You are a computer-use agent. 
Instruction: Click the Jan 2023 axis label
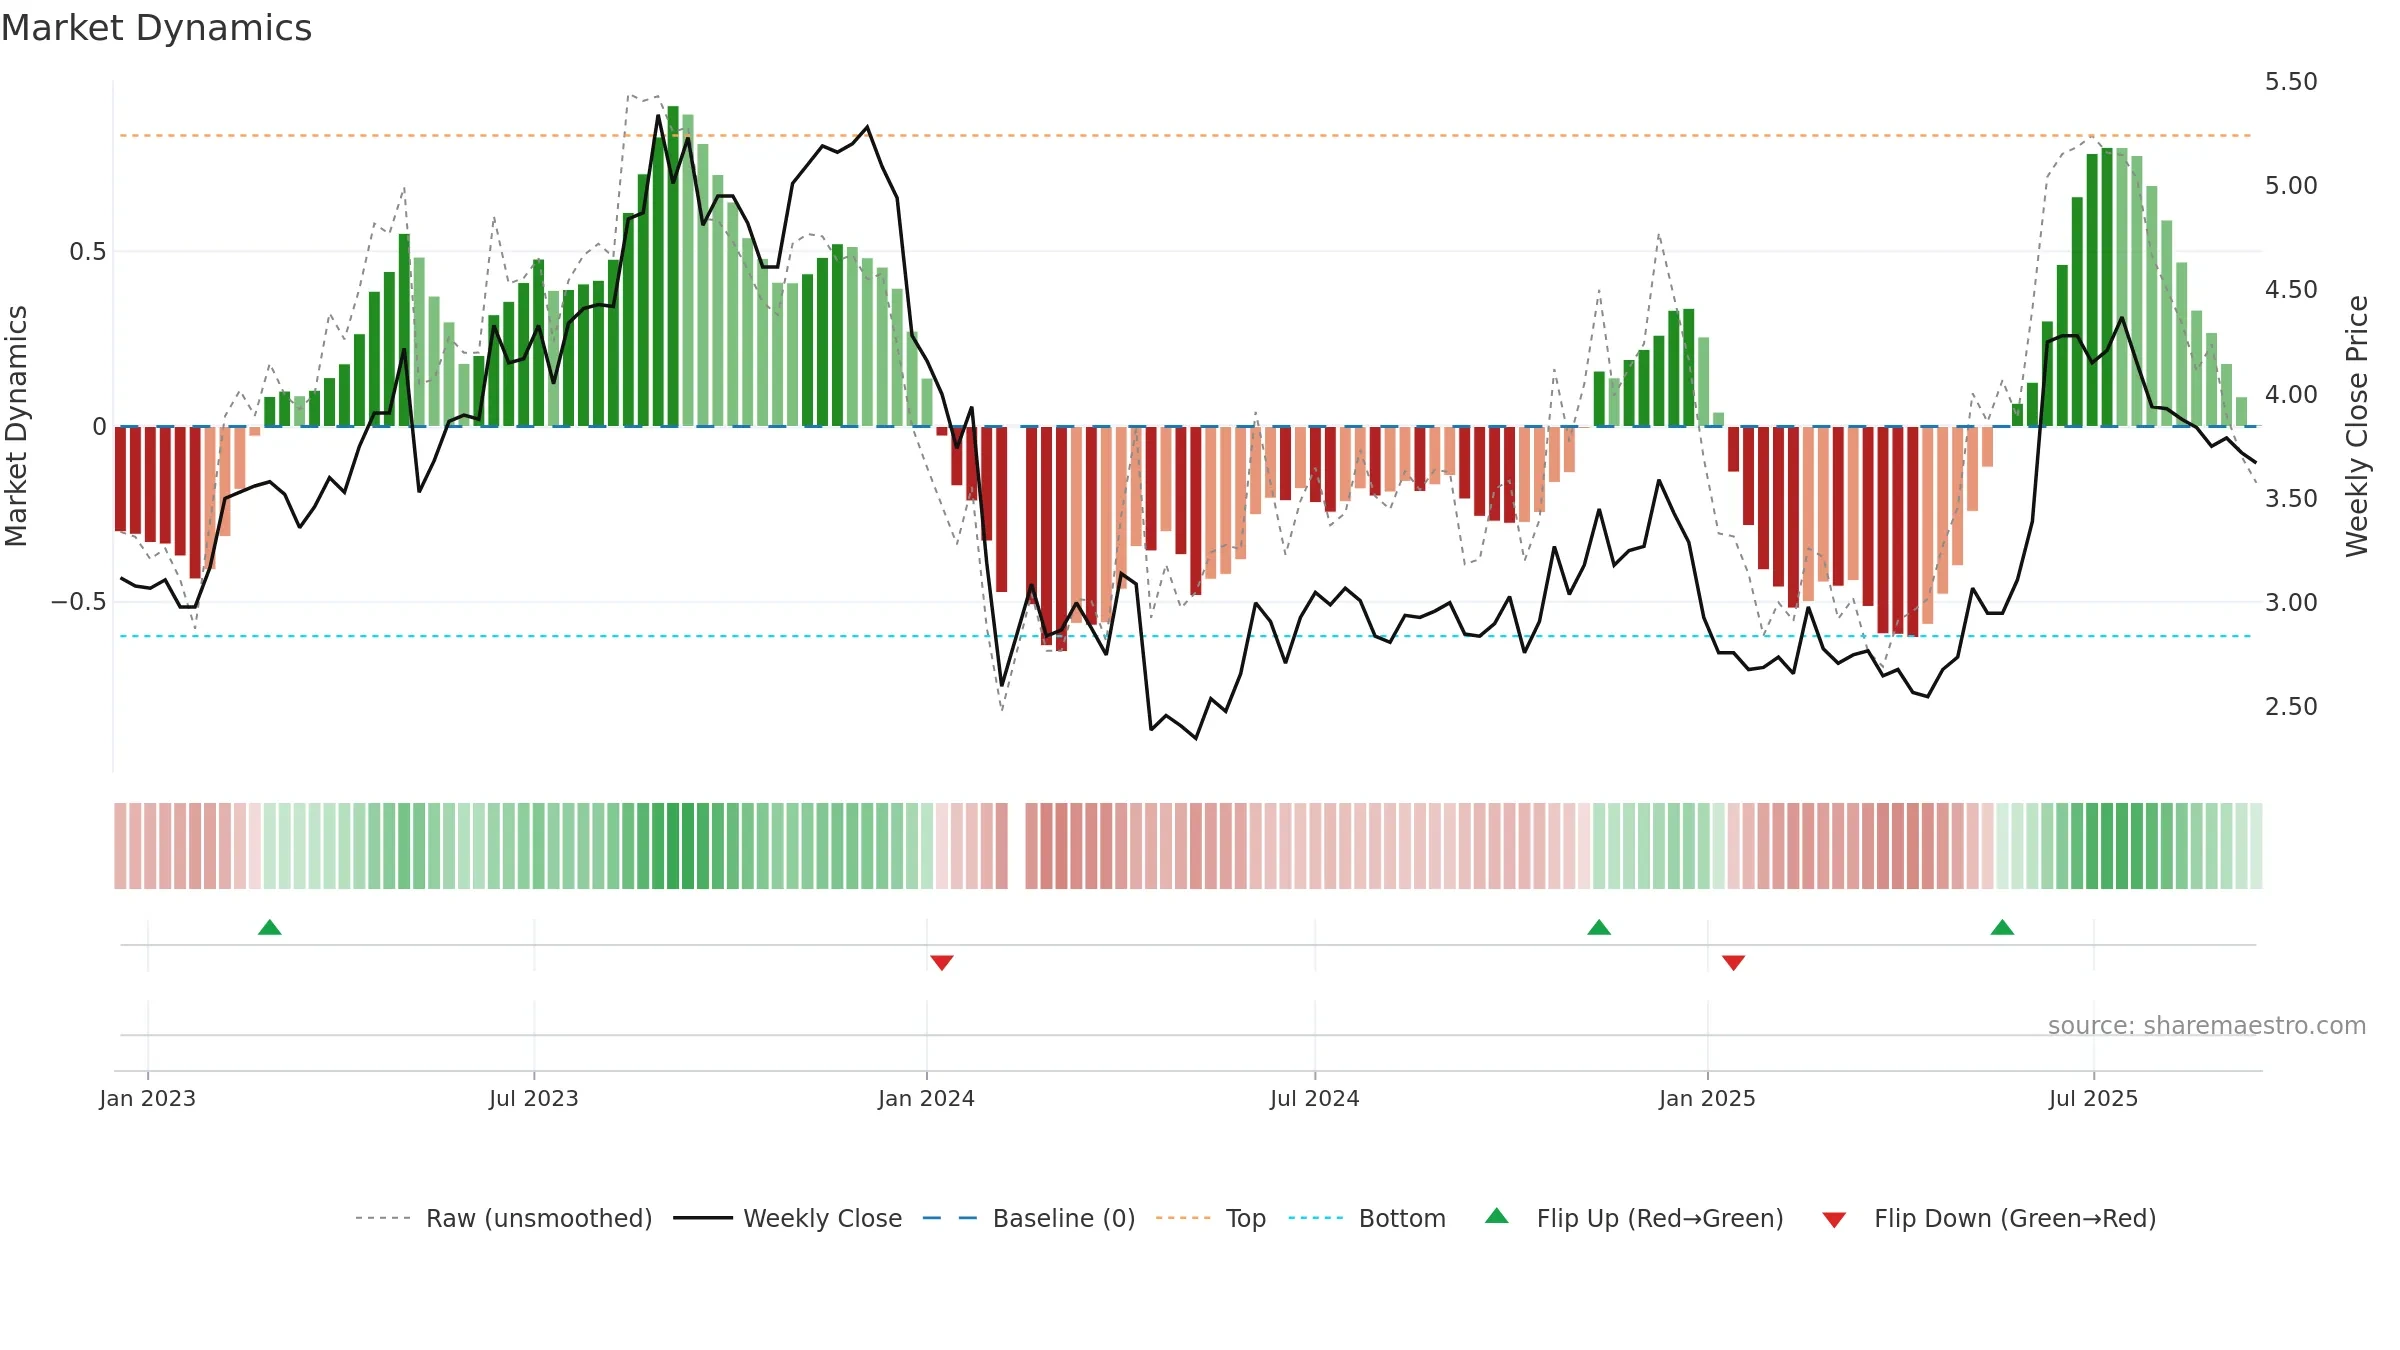pyautogui.click(x=148, y=1098)
